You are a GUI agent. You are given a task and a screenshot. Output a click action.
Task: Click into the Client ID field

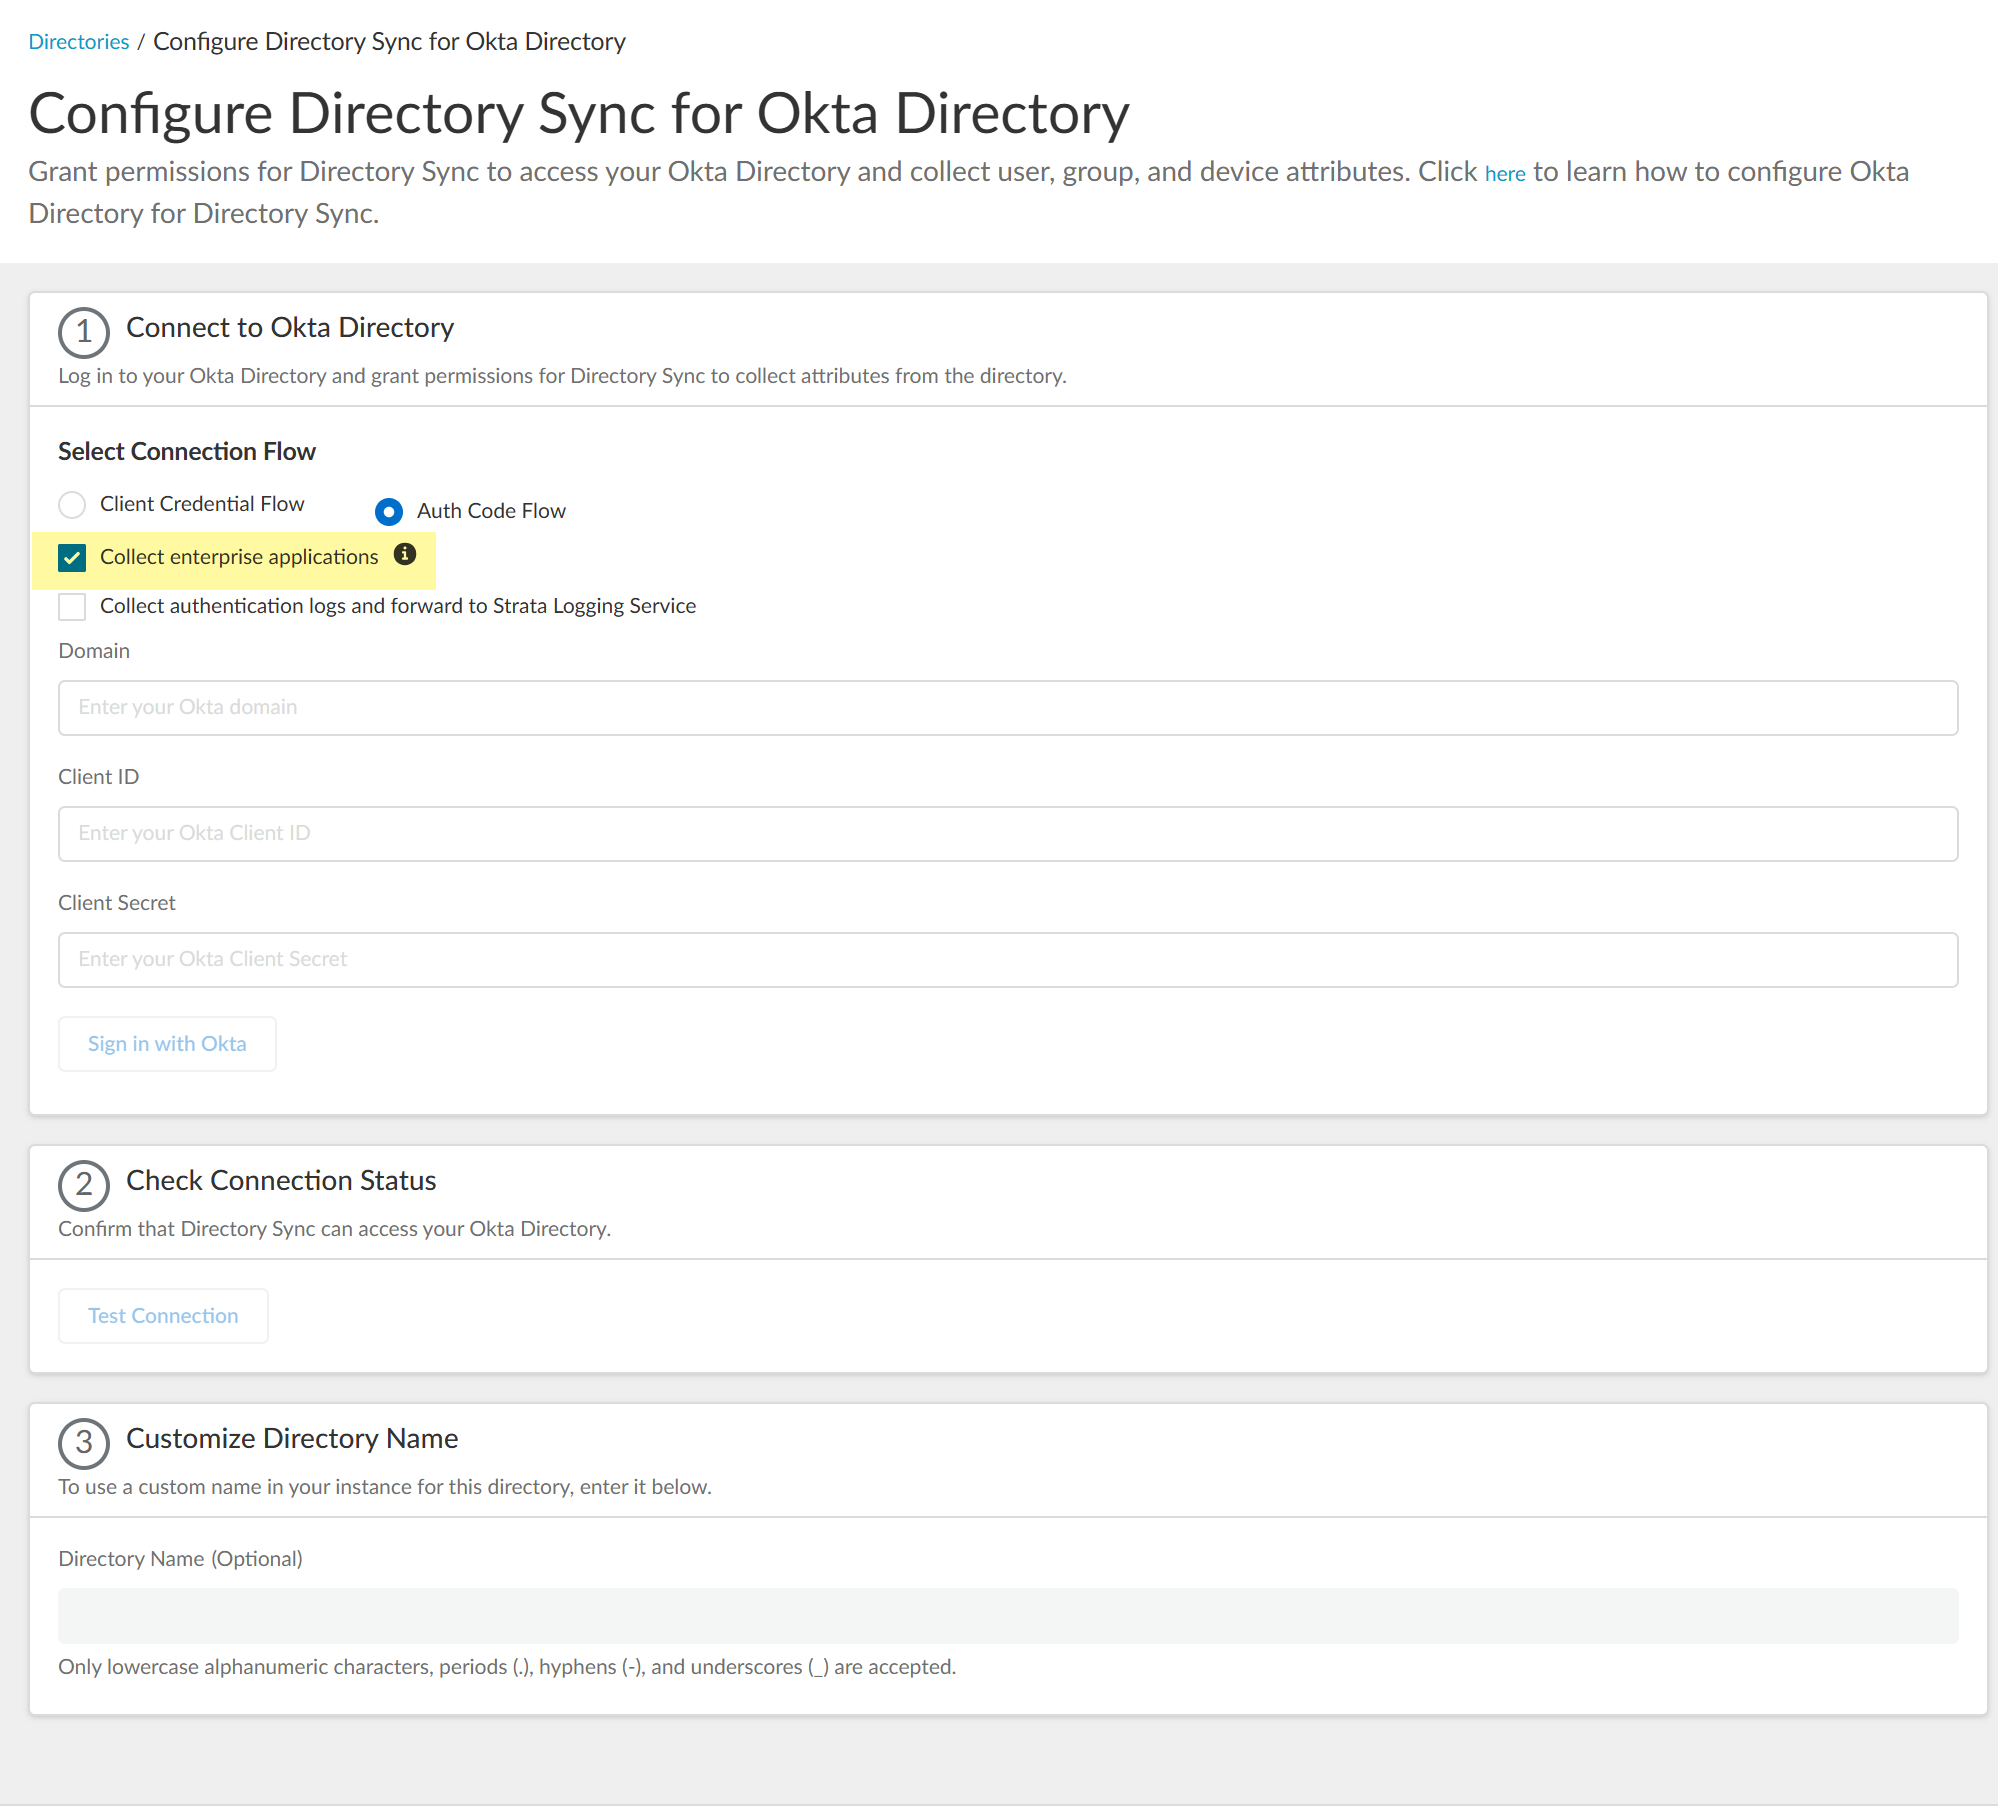pos(1007,834)
